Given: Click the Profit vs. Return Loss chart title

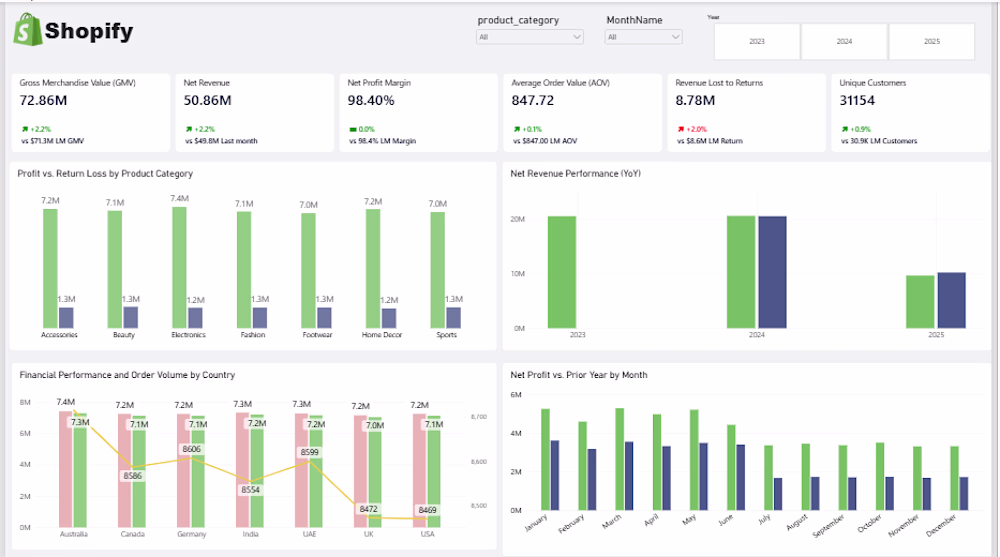Looking at the screenshot, I should click(x=105, y=174).
